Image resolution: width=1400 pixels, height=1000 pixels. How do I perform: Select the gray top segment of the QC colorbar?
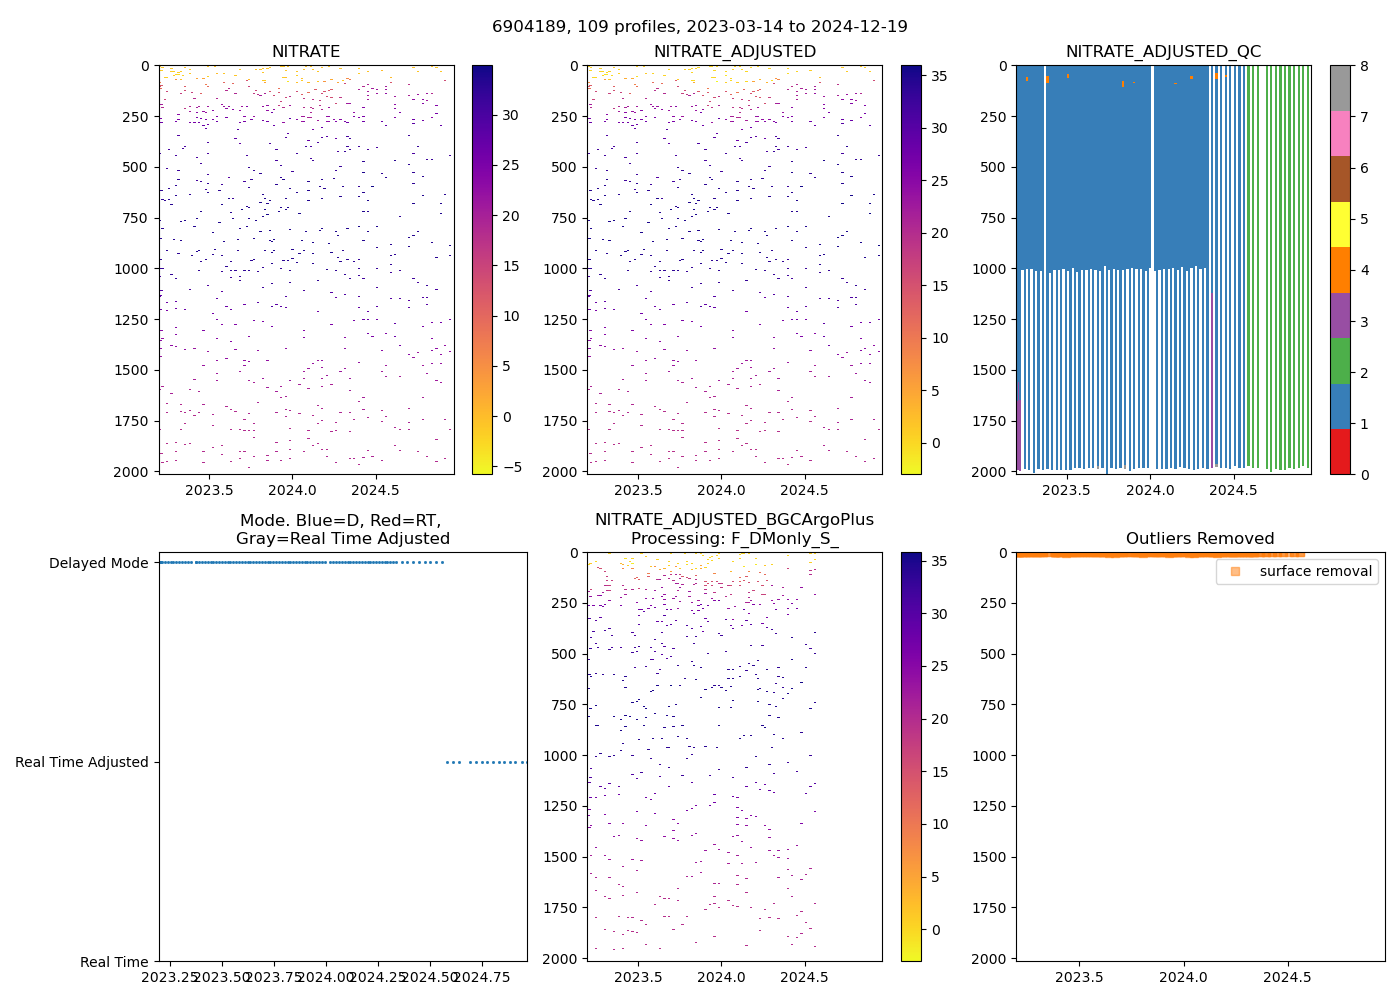(1340, 88)
